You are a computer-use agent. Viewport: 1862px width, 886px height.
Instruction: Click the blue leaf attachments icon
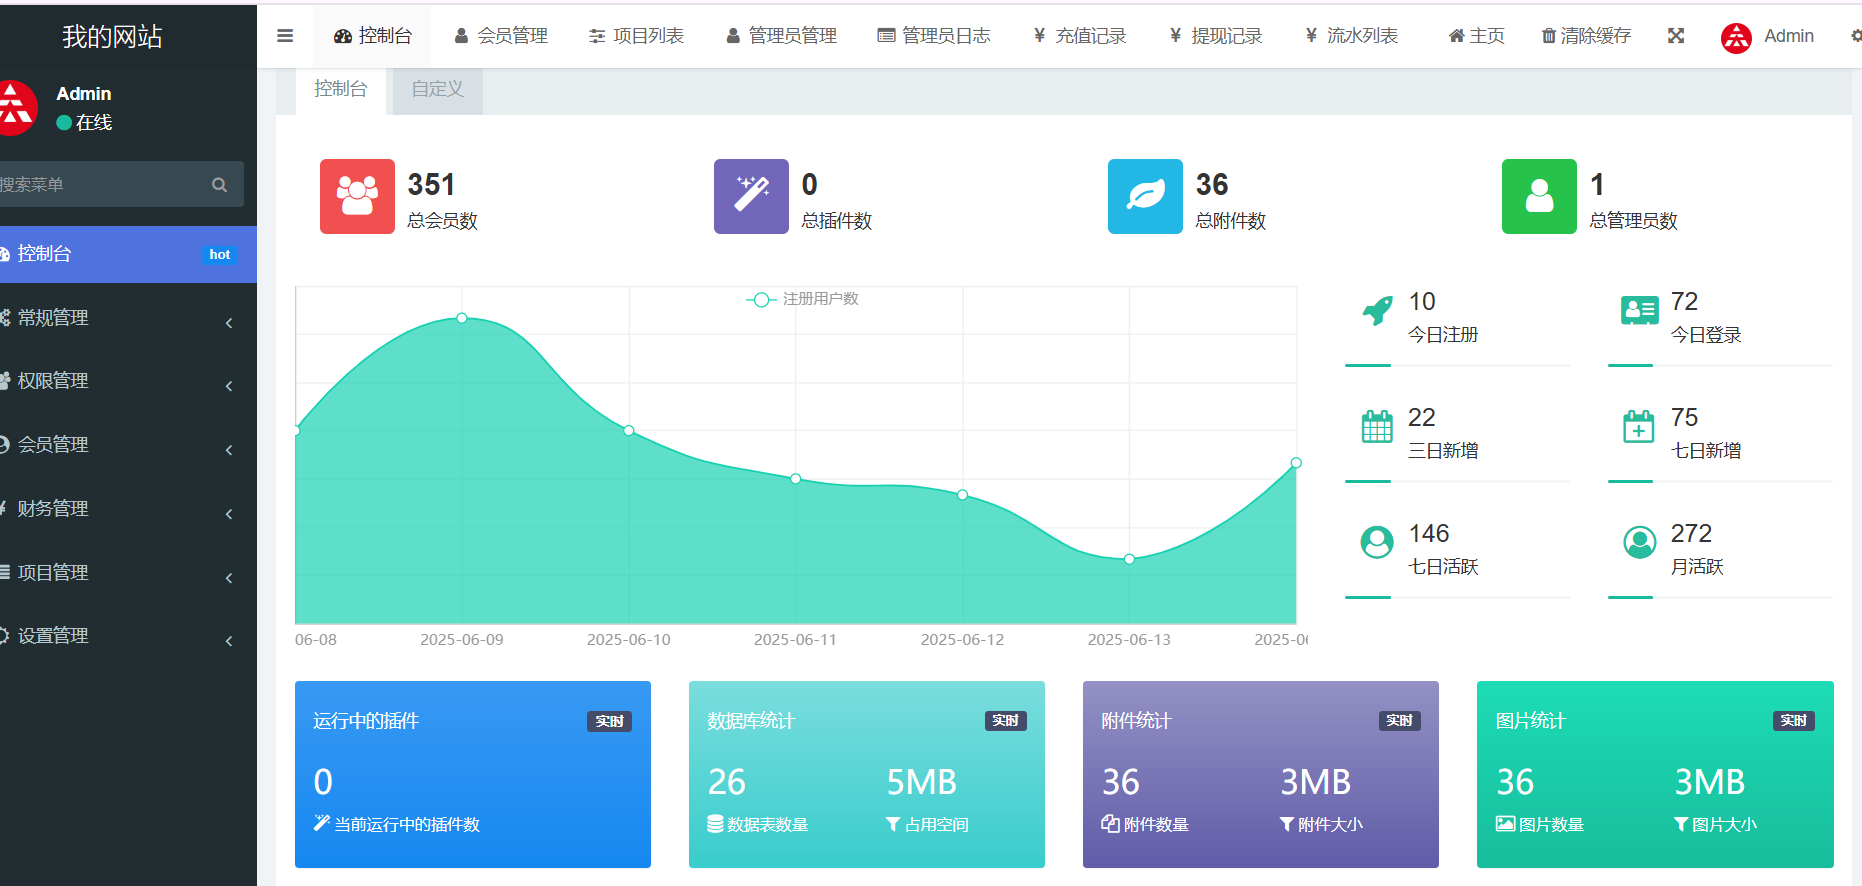(1145, 196)
